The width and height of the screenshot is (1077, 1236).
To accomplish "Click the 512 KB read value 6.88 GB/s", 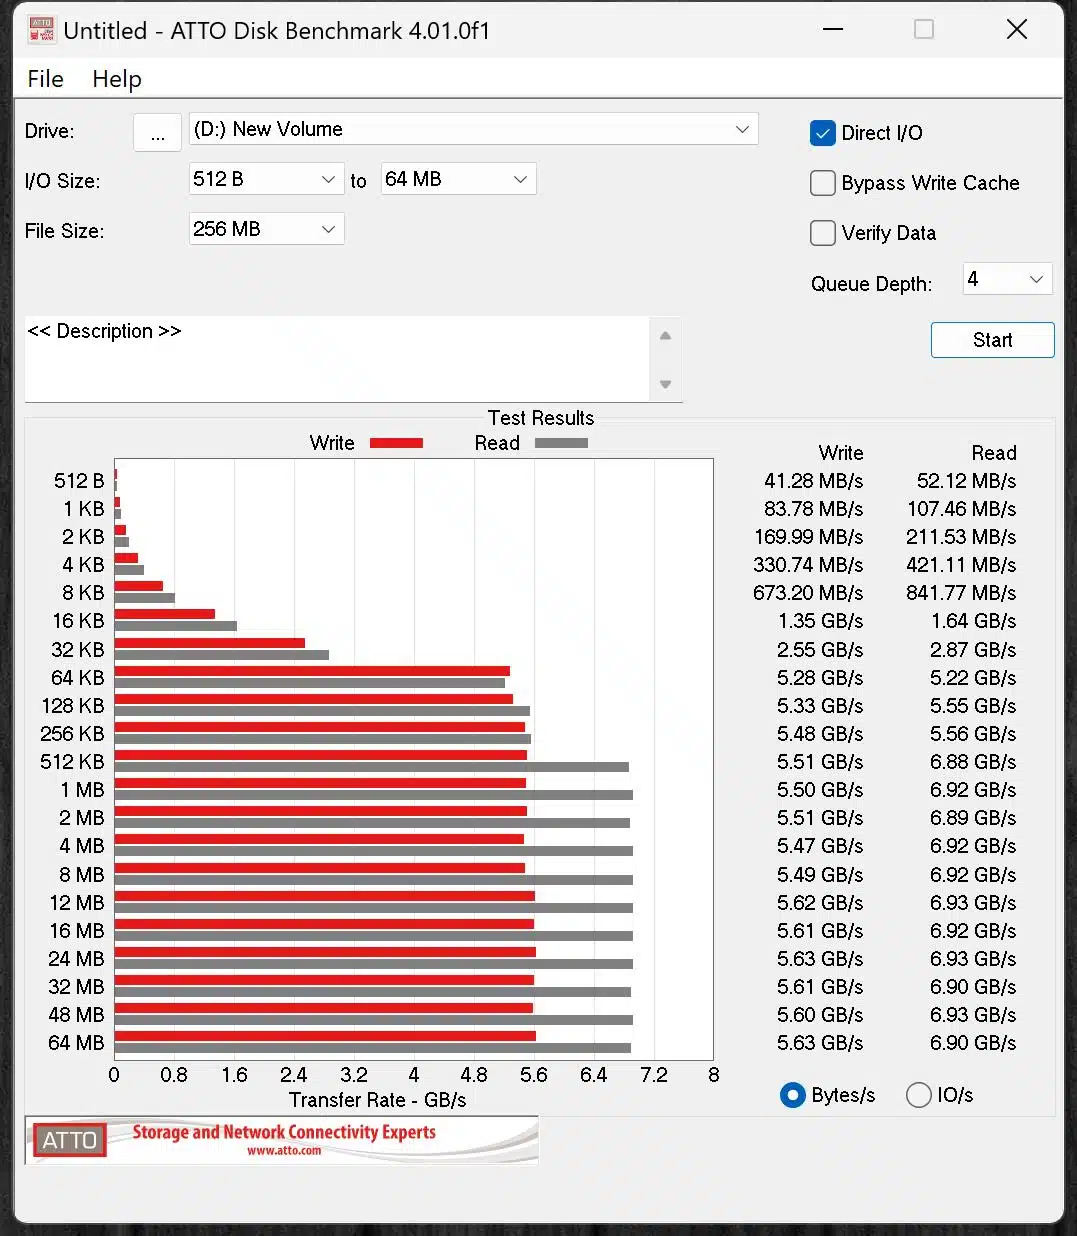I will pyautogui.click(x=973, y=762).
